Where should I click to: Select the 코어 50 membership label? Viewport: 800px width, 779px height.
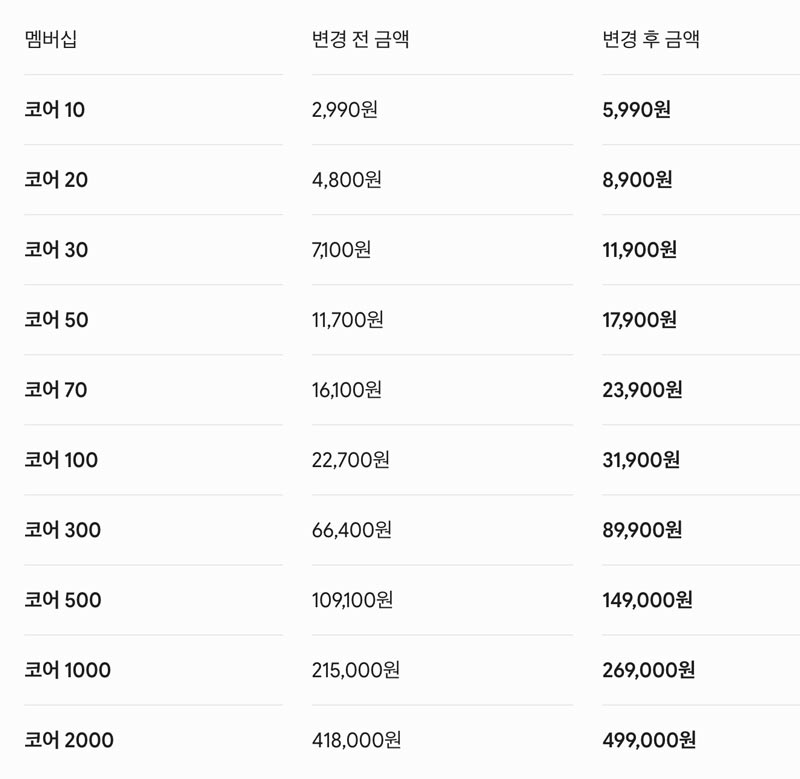tap(56, 320)
